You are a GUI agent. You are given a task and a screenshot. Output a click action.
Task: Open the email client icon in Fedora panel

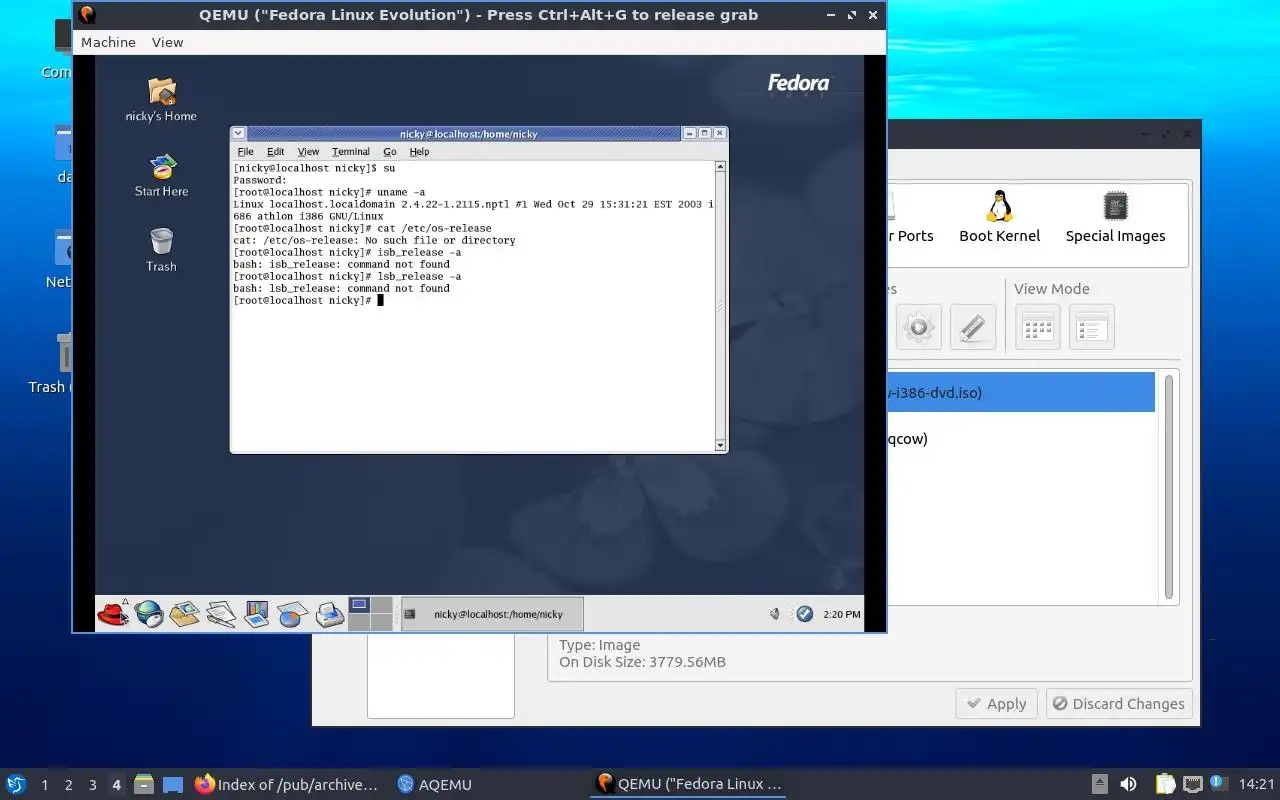click(x=185, y=613)
